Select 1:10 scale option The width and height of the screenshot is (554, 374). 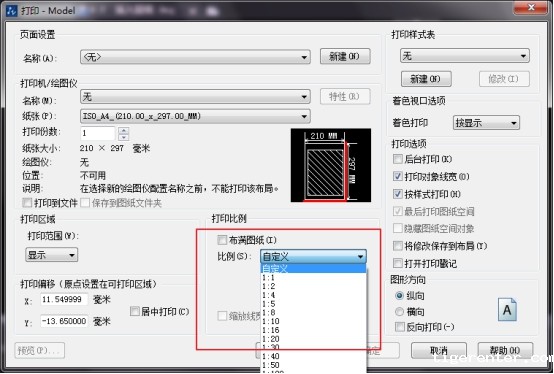tap(313, 321)
